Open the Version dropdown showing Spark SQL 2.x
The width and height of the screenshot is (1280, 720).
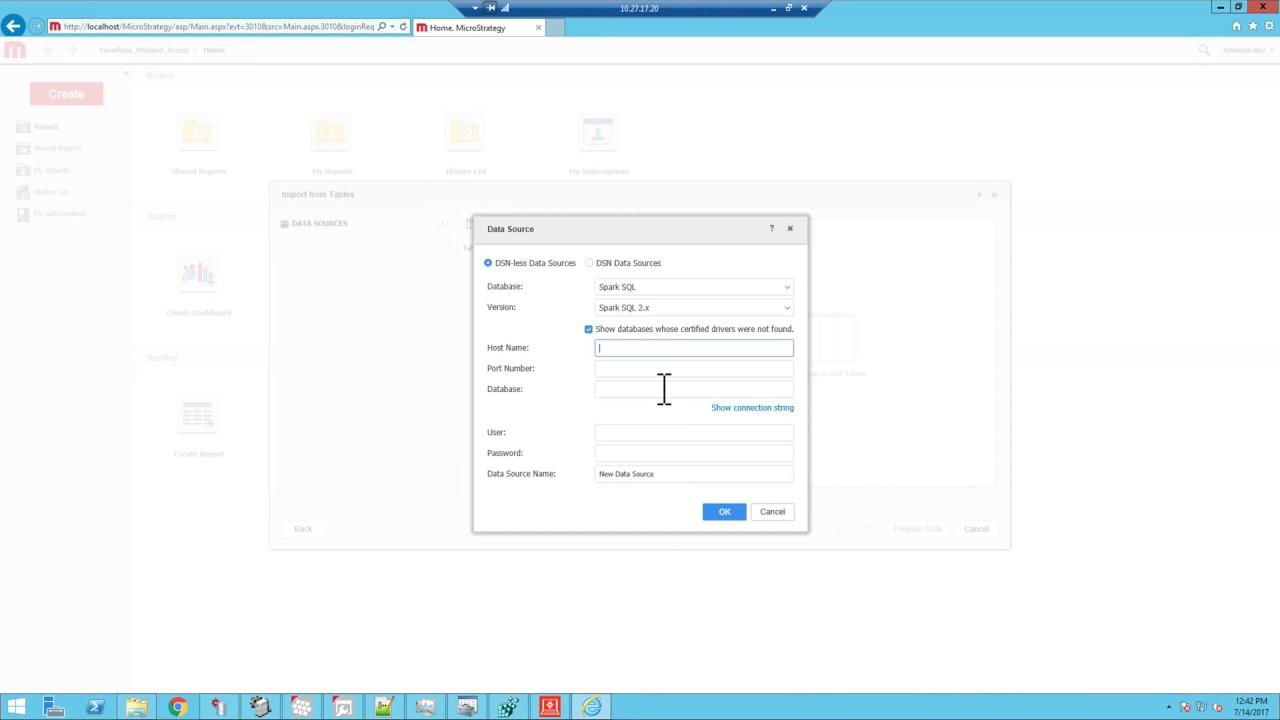[694, 308]
